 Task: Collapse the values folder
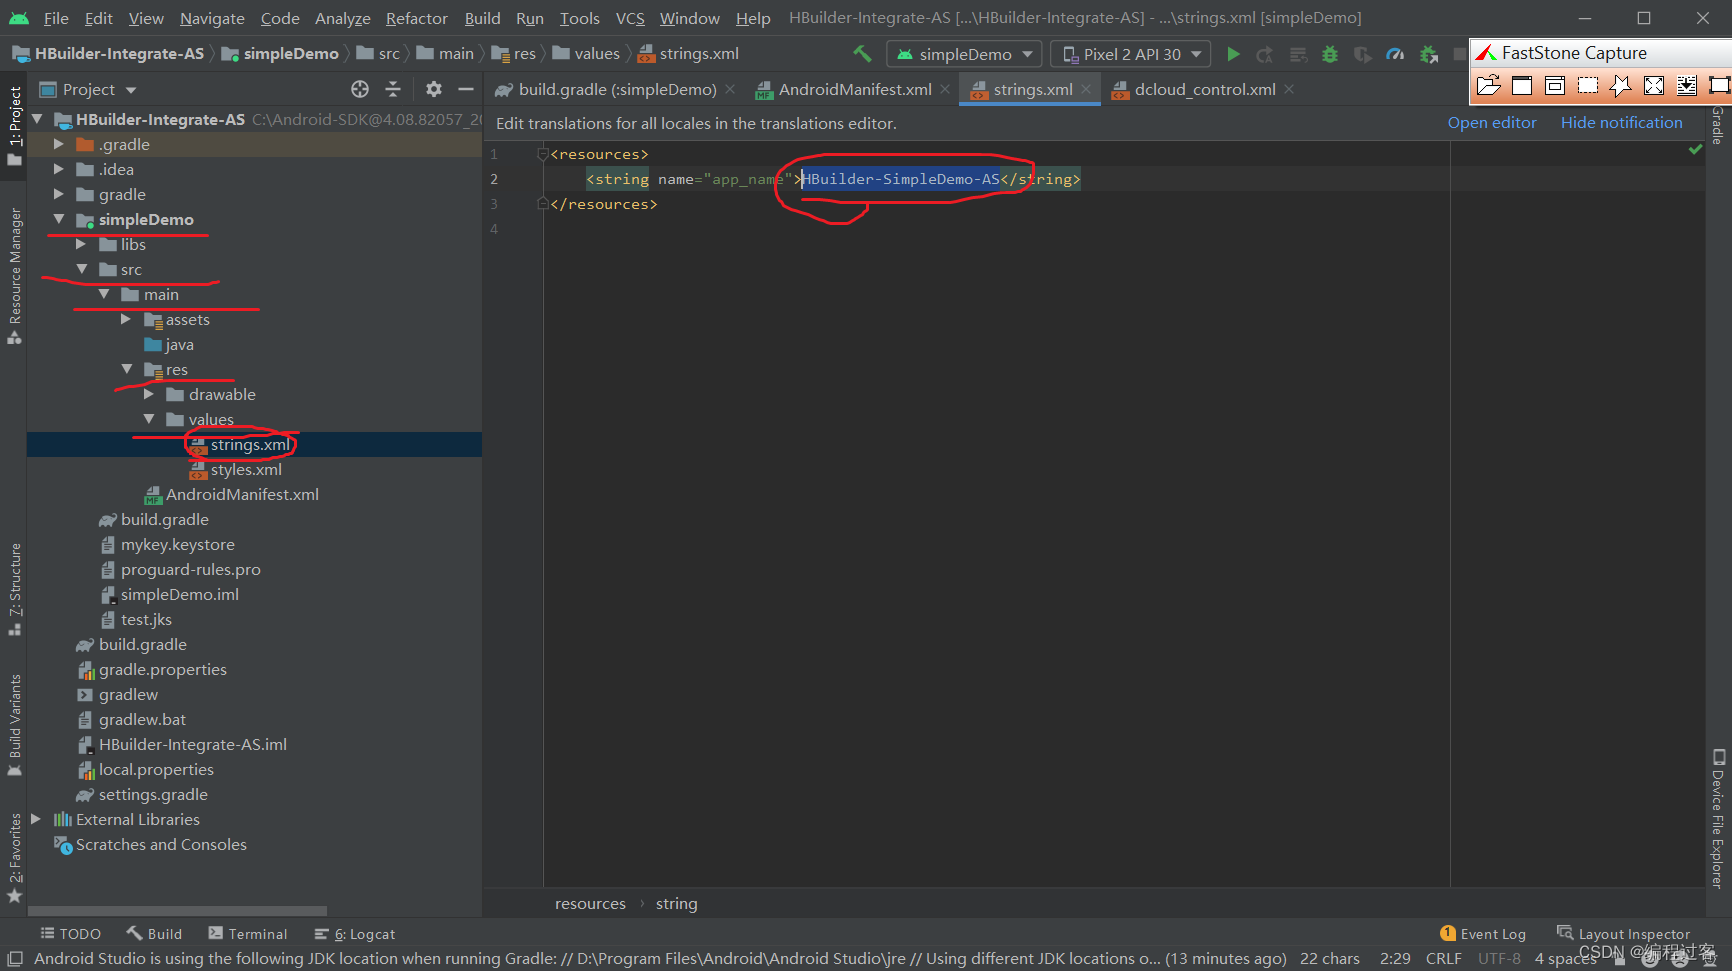[149, 419]
